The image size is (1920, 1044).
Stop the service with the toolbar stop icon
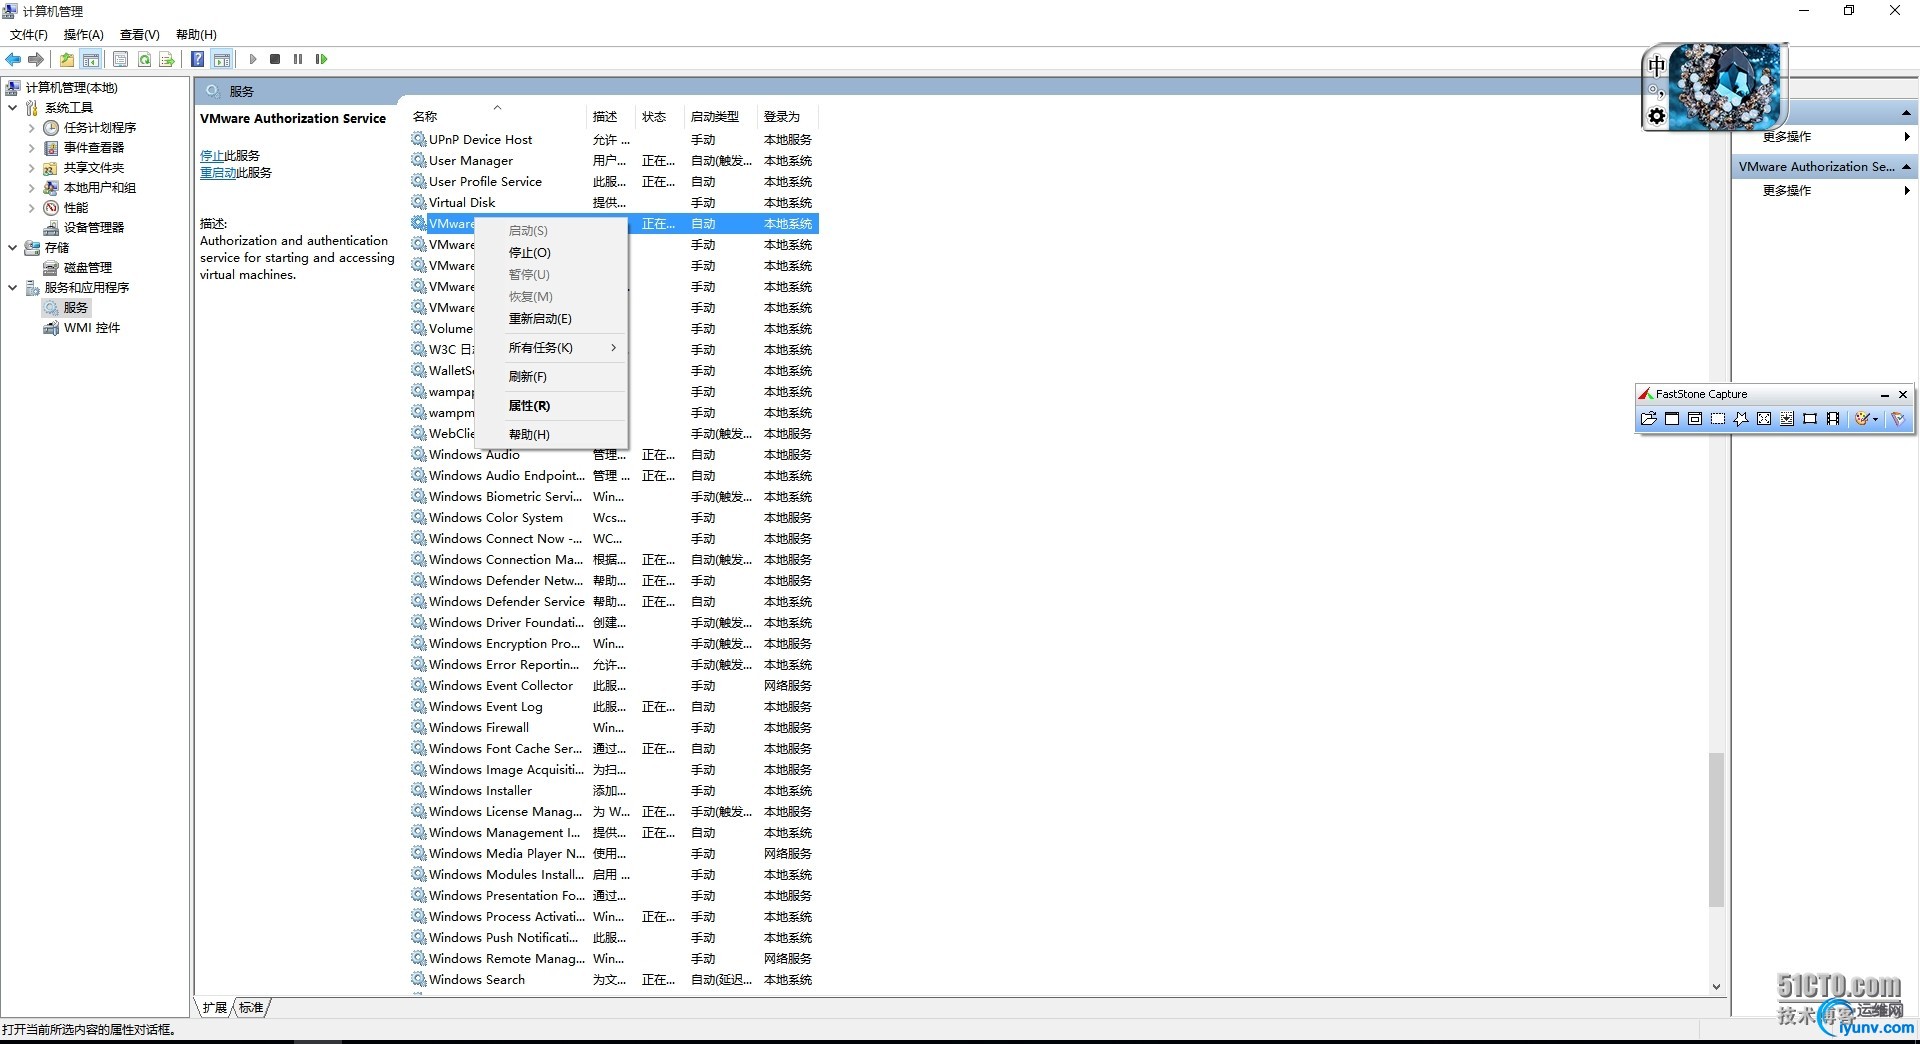pyautogui.click(x=275, y=59)
